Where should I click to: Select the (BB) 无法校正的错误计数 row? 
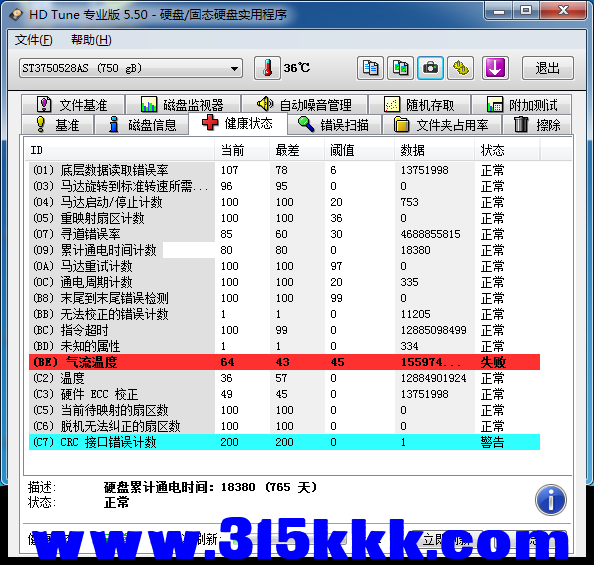tap(284, 314)
